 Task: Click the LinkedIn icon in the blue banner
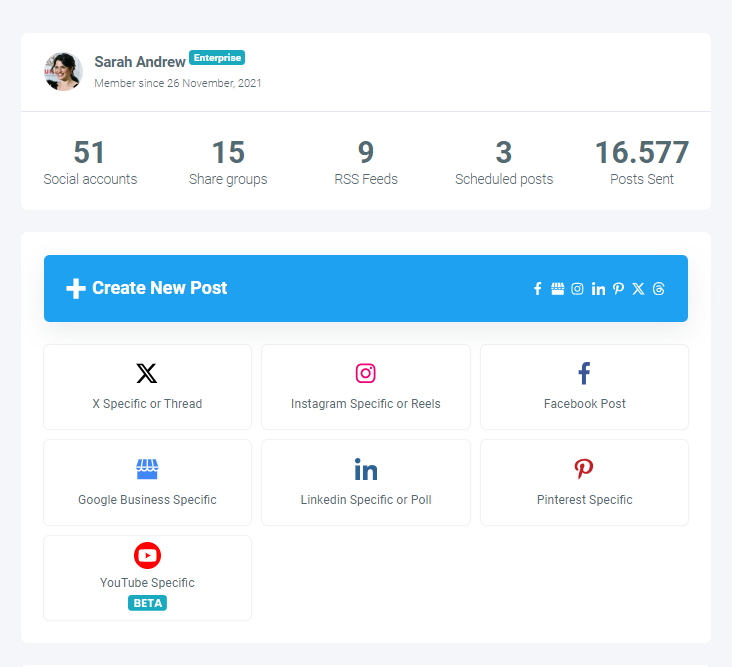pyautogui.click(x=598, y=289)
